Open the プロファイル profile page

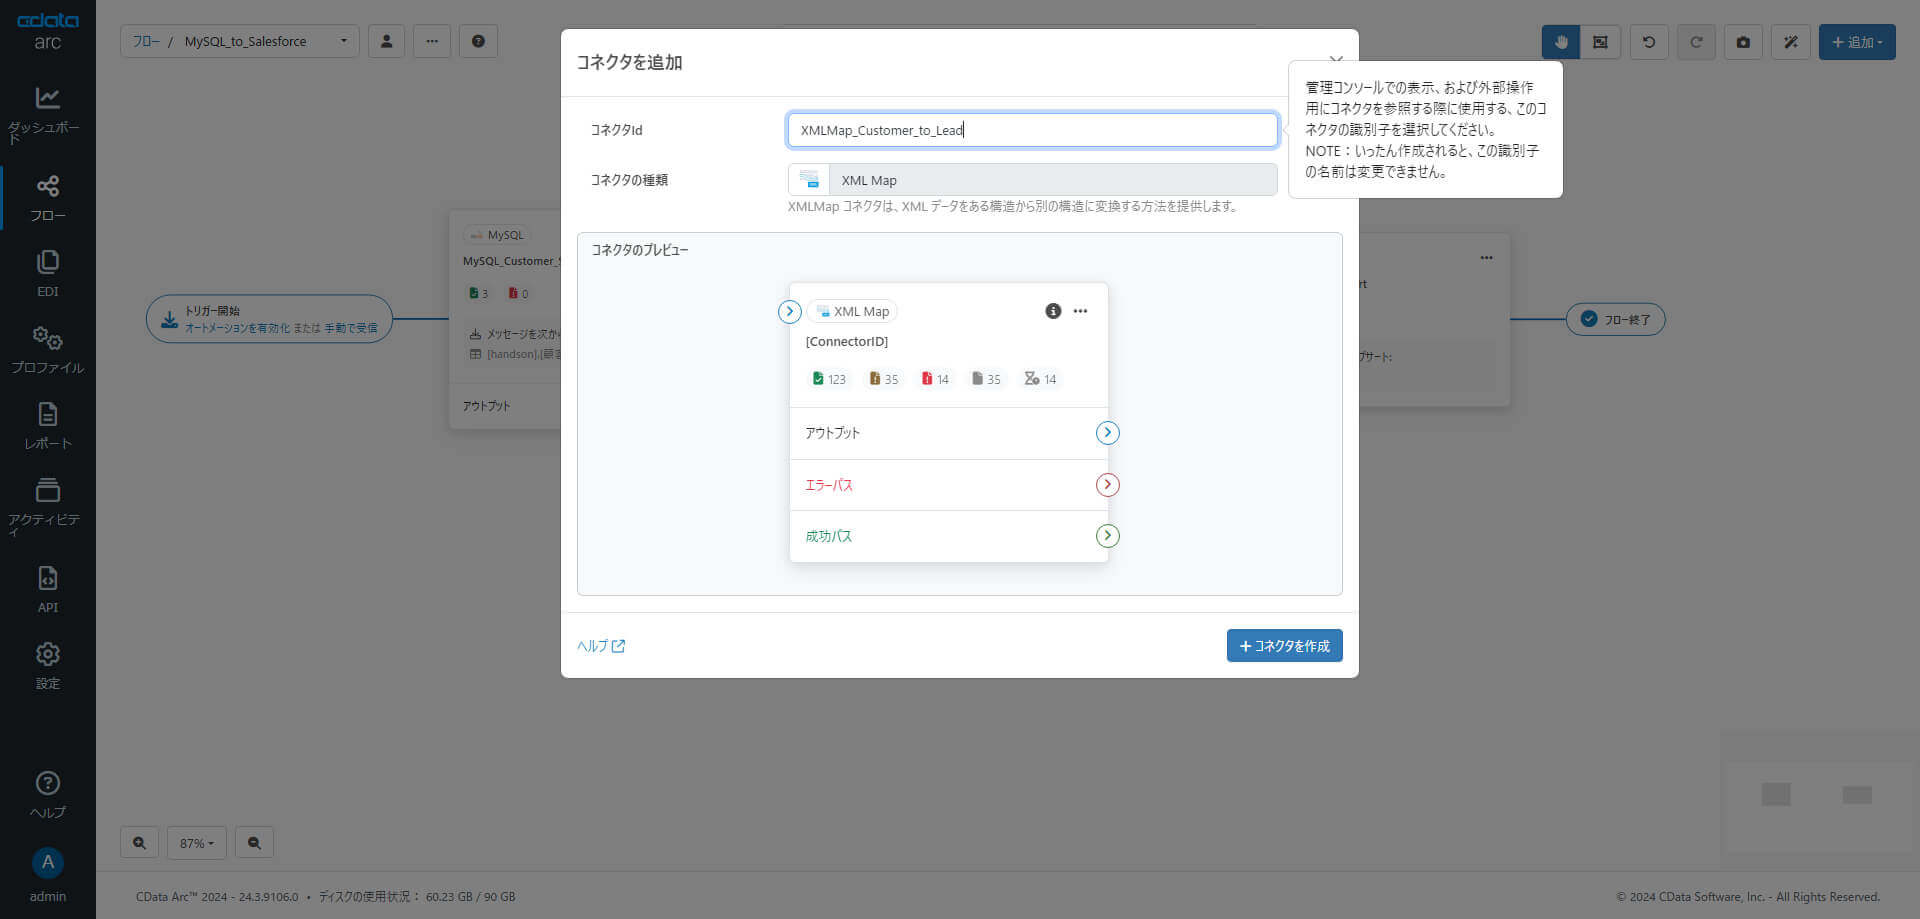pyautogui.click(x=47, y=350)
